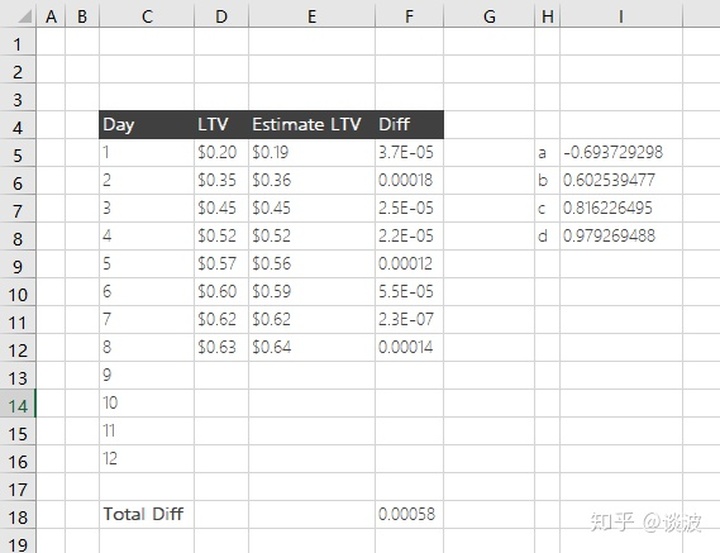Select parameter a value -0.693729298
The width and height of the screenshot is (720, 553).
[621, 152]
